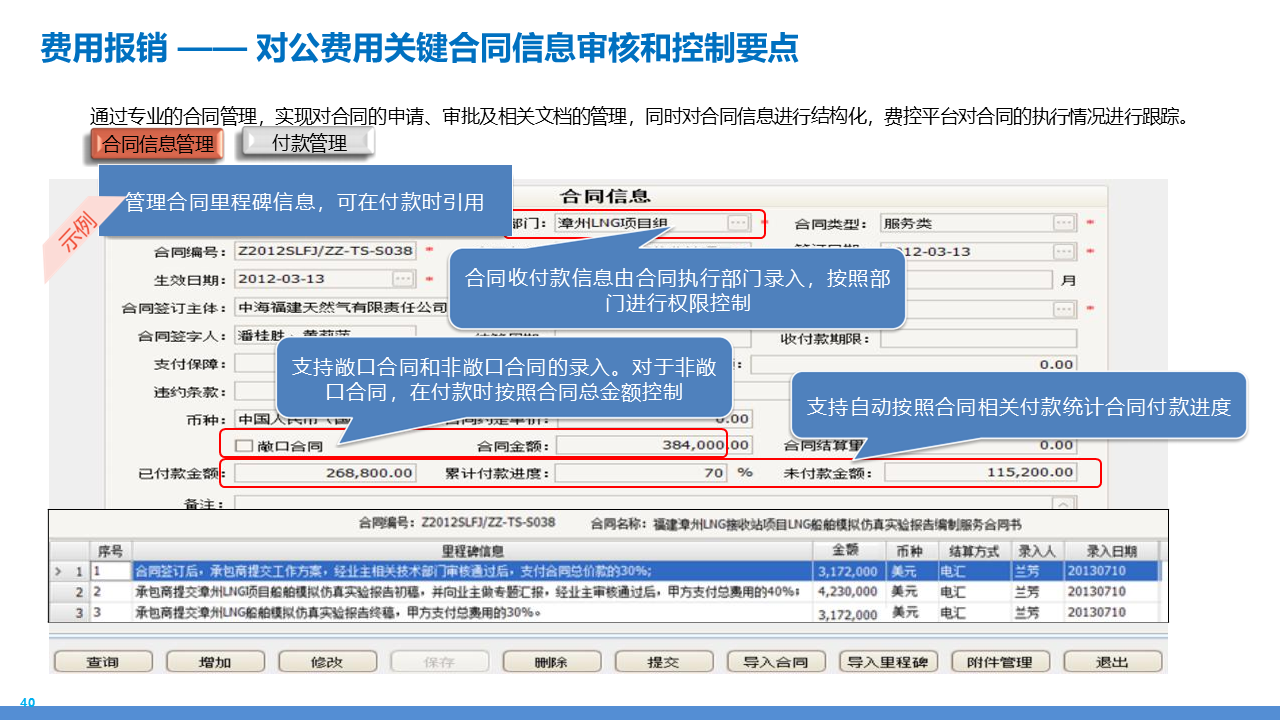Click the 修改 button
Viewport: 1280px width, 720px height.
[327, 662]
